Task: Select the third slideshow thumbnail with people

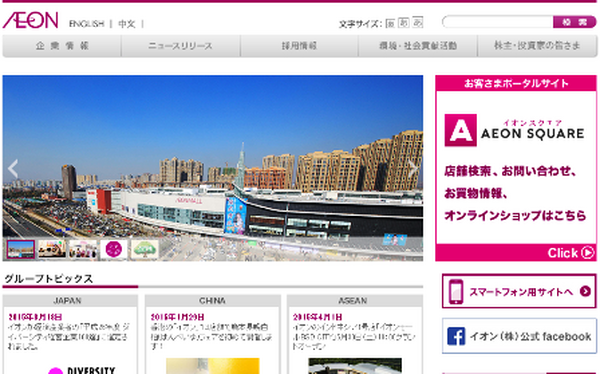Action: (x=83, y=250)
